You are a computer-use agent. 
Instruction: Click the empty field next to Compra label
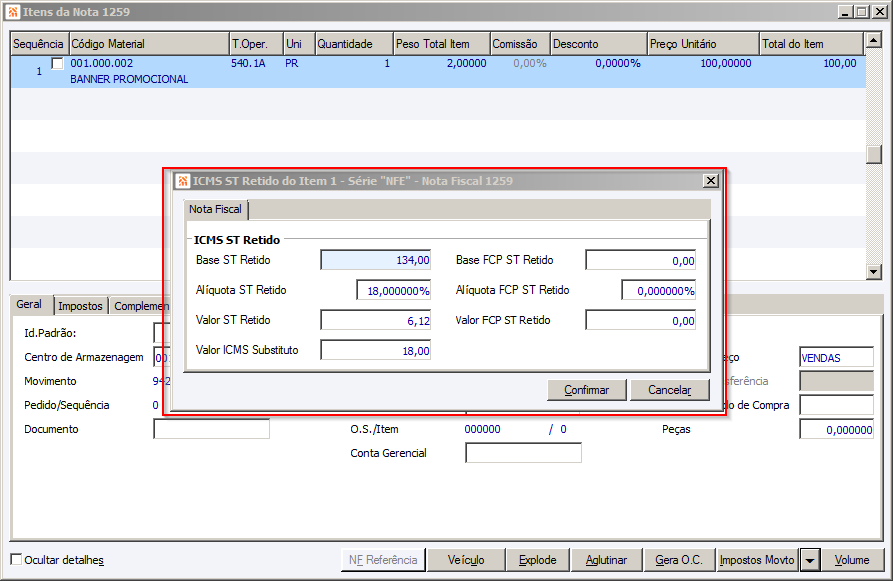[837, 405]
